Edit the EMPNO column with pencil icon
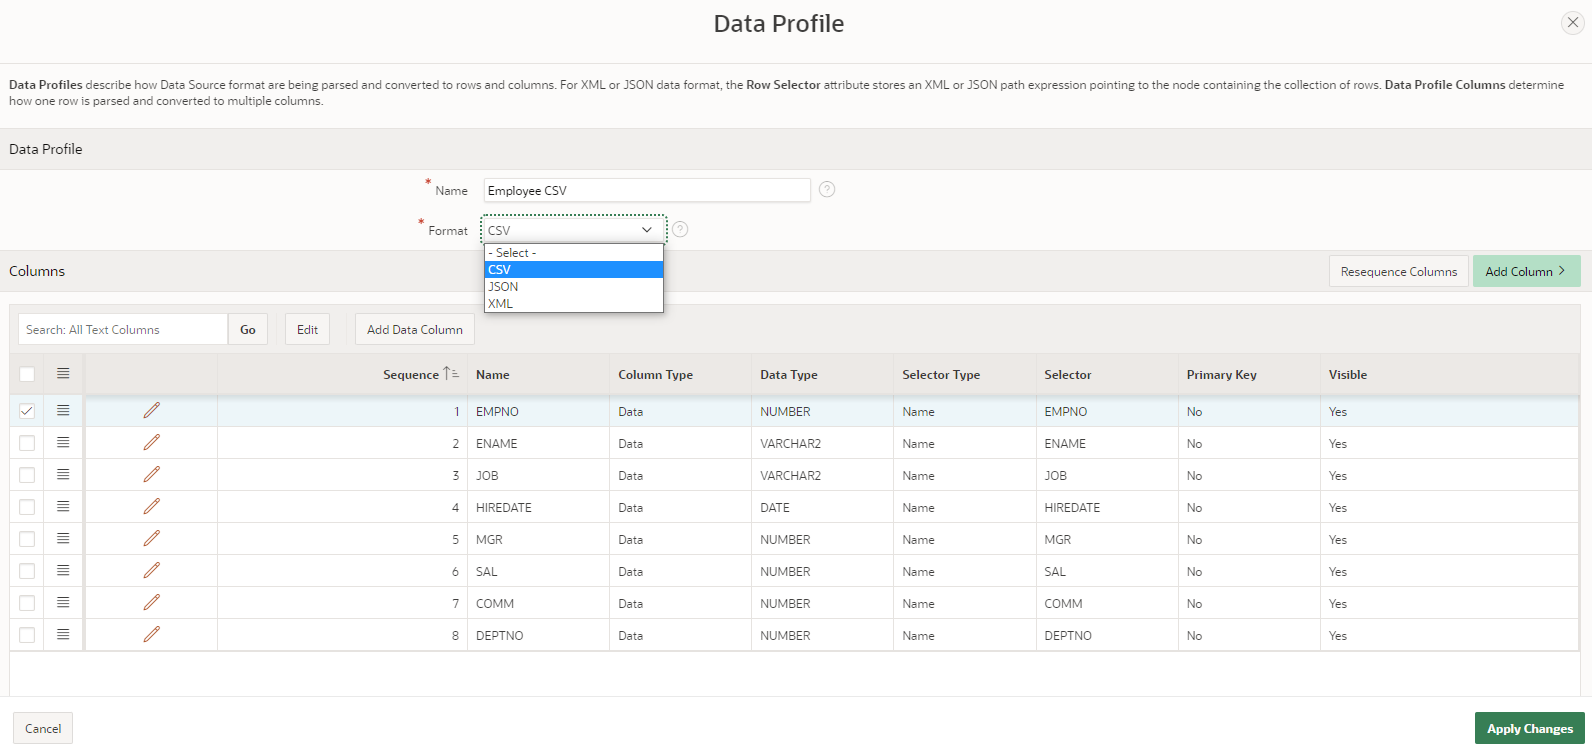 (151, 411)
